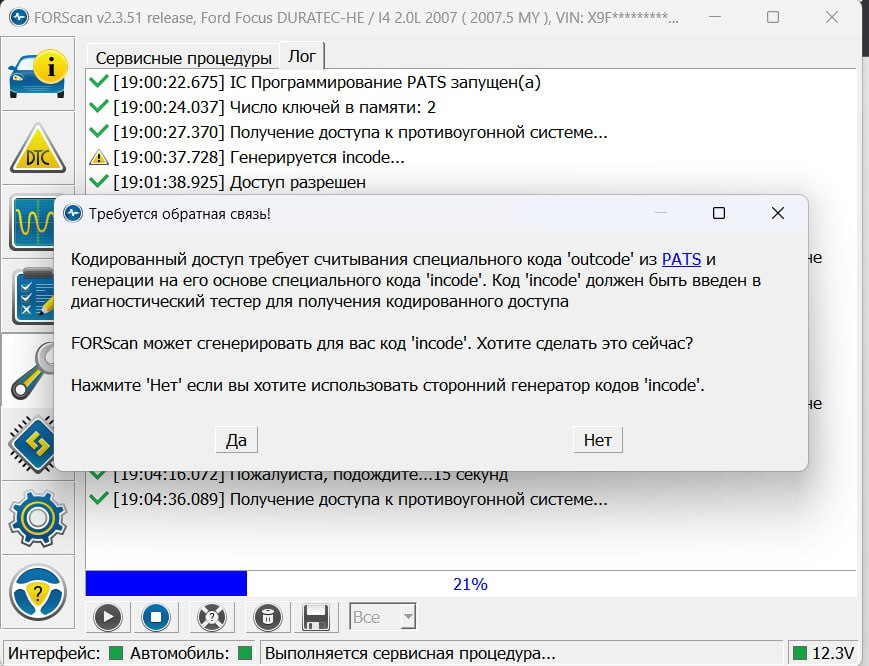Image resolution: width=869 pixels, height=666 pixels.
Task: Open the oscilloscope live data section
Action: click(x=32, y=222)
